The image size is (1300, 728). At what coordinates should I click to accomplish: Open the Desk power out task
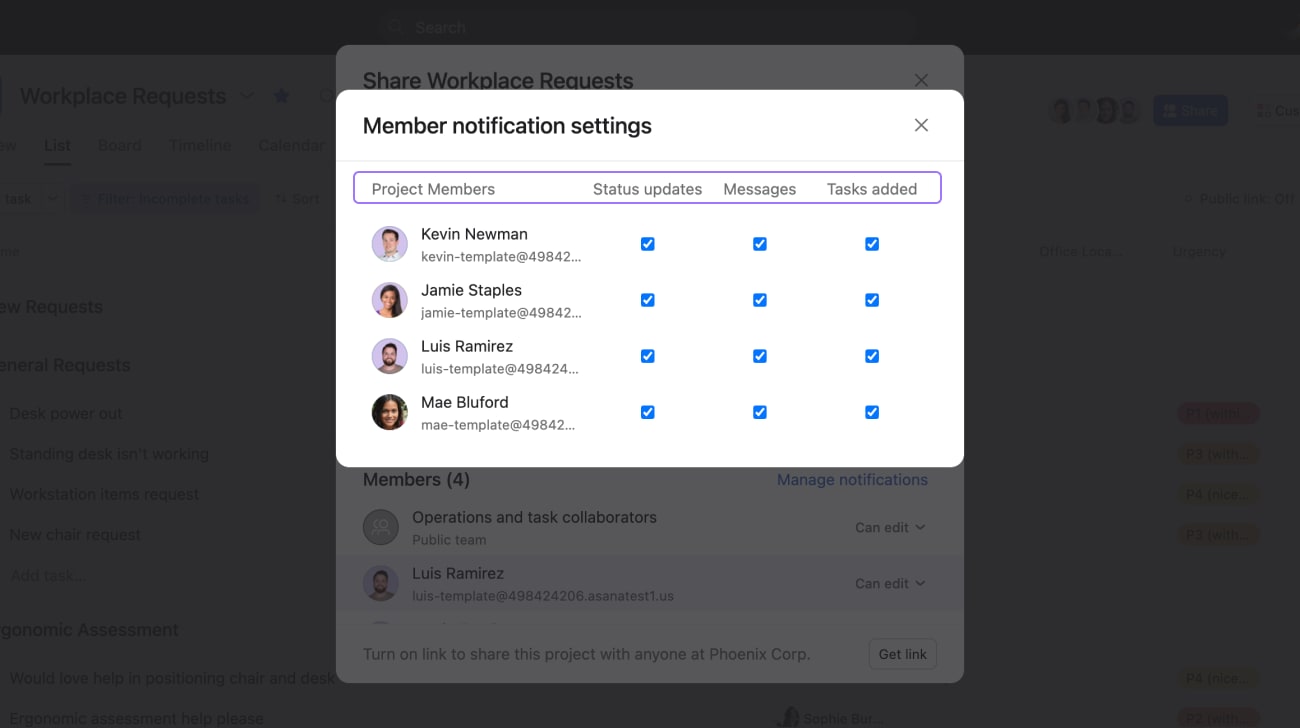(66, 414)
